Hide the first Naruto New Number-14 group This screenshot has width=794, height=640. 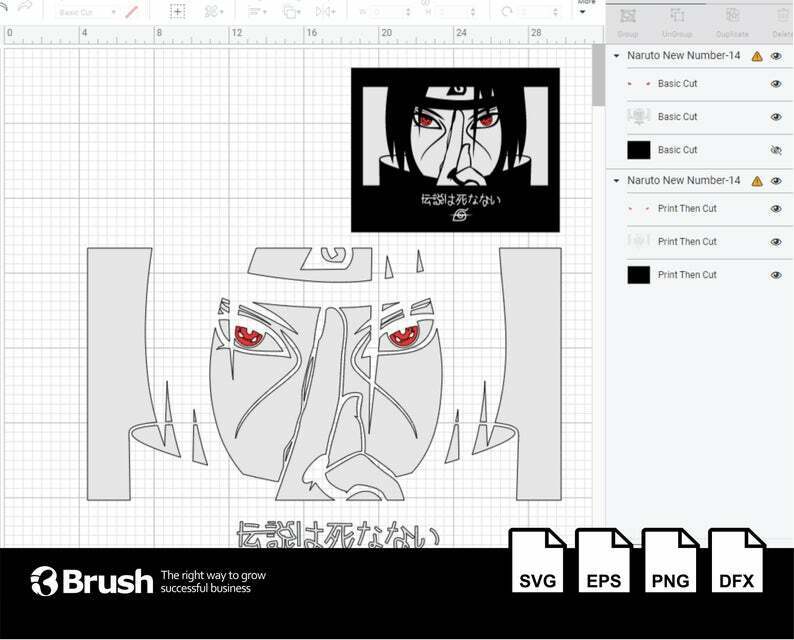[776, 56]
